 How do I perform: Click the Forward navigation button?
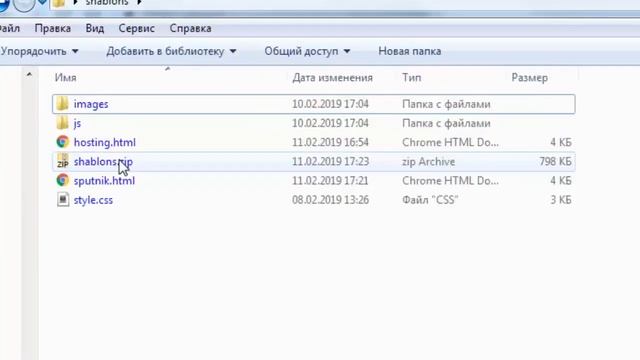pos(24,4)
